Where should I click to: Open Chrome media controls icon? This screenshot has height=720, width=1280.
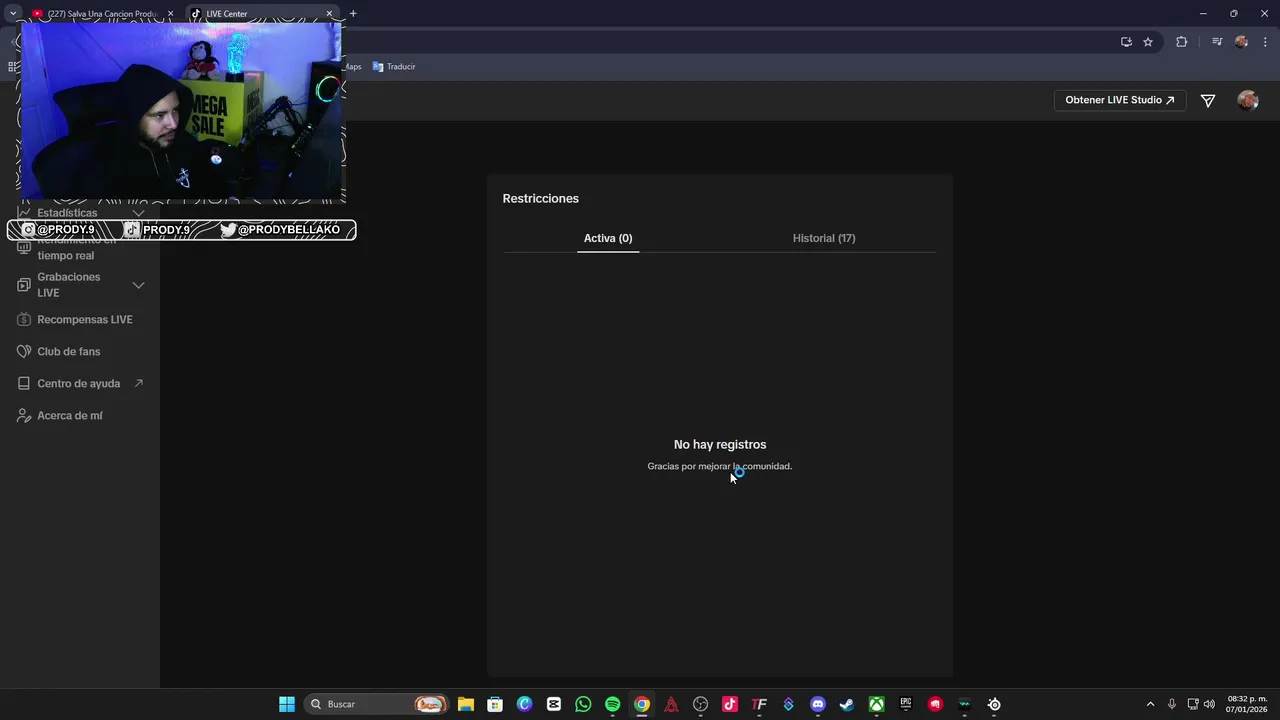coord(1217,42)
